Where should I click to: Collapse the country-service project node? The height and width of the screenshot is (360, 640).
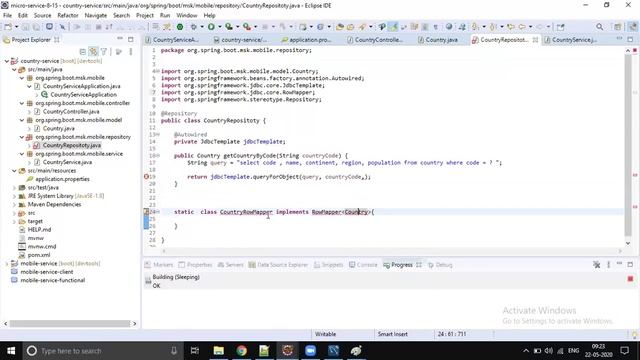click(7, 61)
